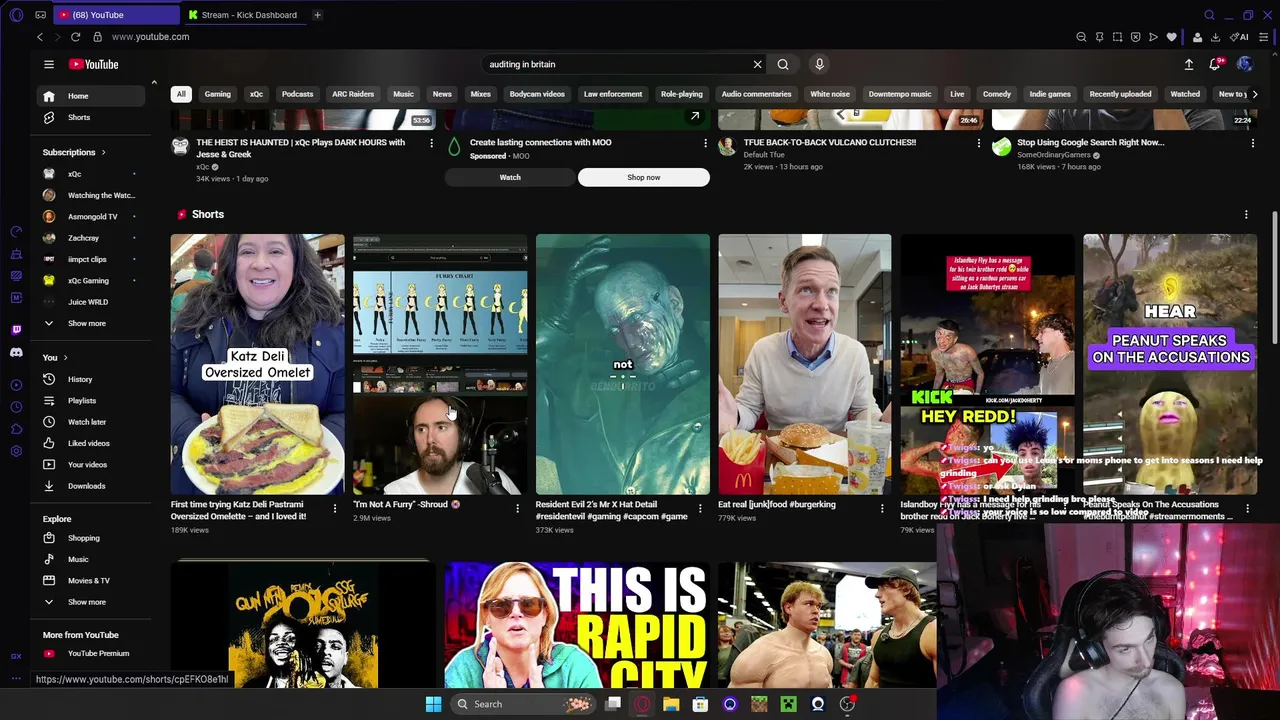
Task: Open Watch later in the sidebar
Action: pyautogui.click(x=92, y=422)
